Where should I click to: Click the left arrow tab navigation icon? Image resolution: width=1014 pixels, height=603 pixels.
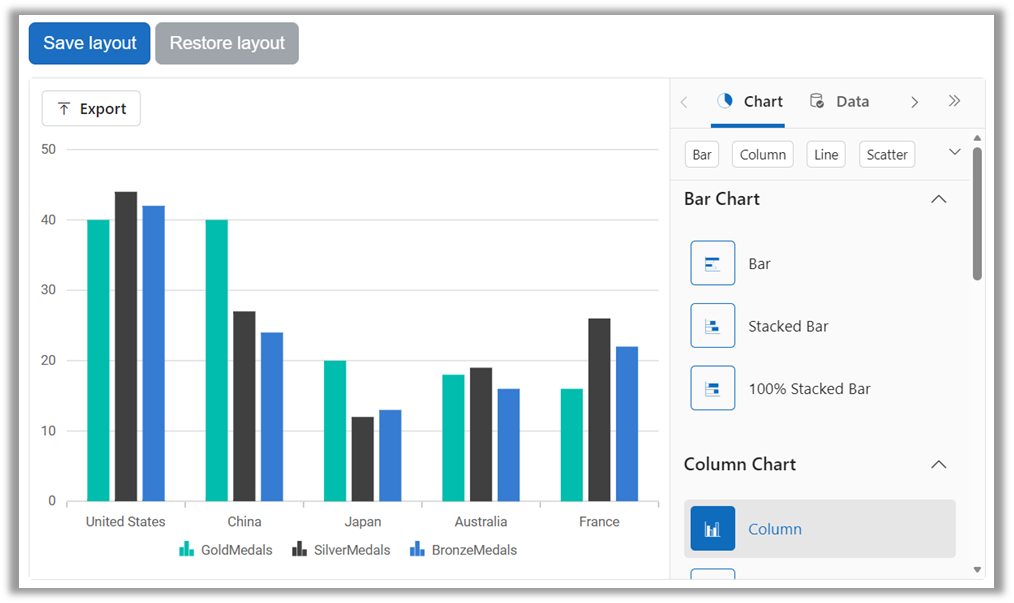(x=684, y=102)
